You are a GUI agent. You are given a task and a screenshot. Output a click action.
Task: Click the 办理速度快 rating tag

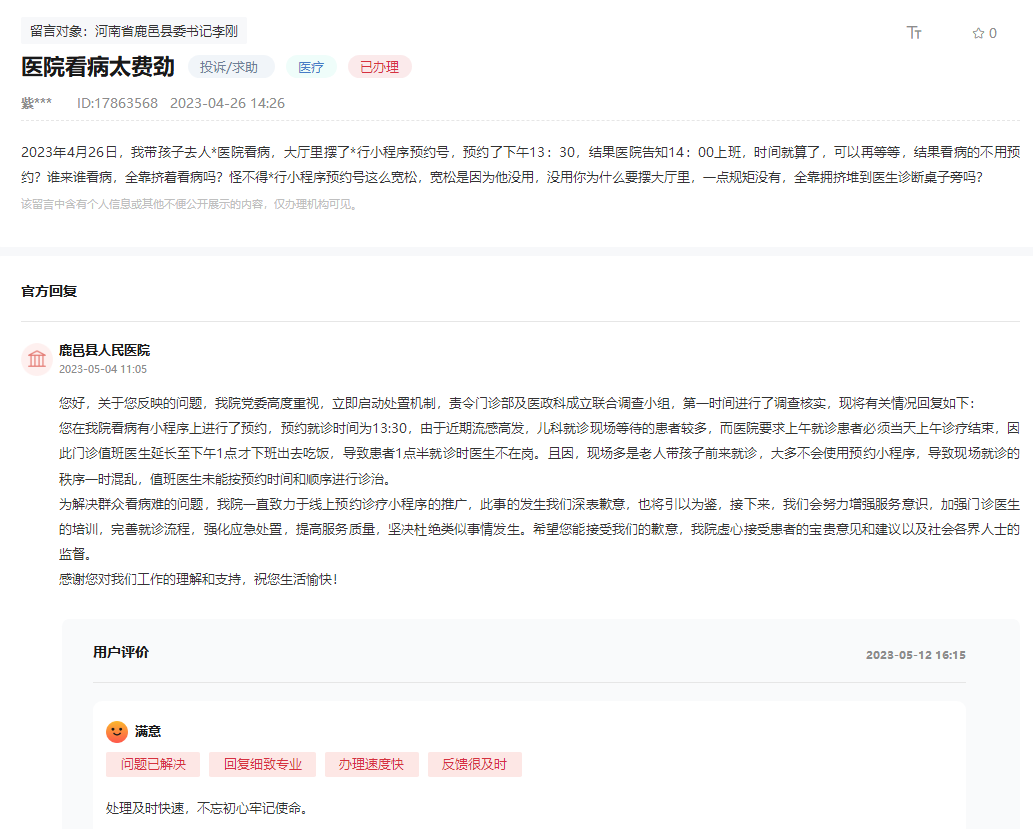click(x=372, y=764)
